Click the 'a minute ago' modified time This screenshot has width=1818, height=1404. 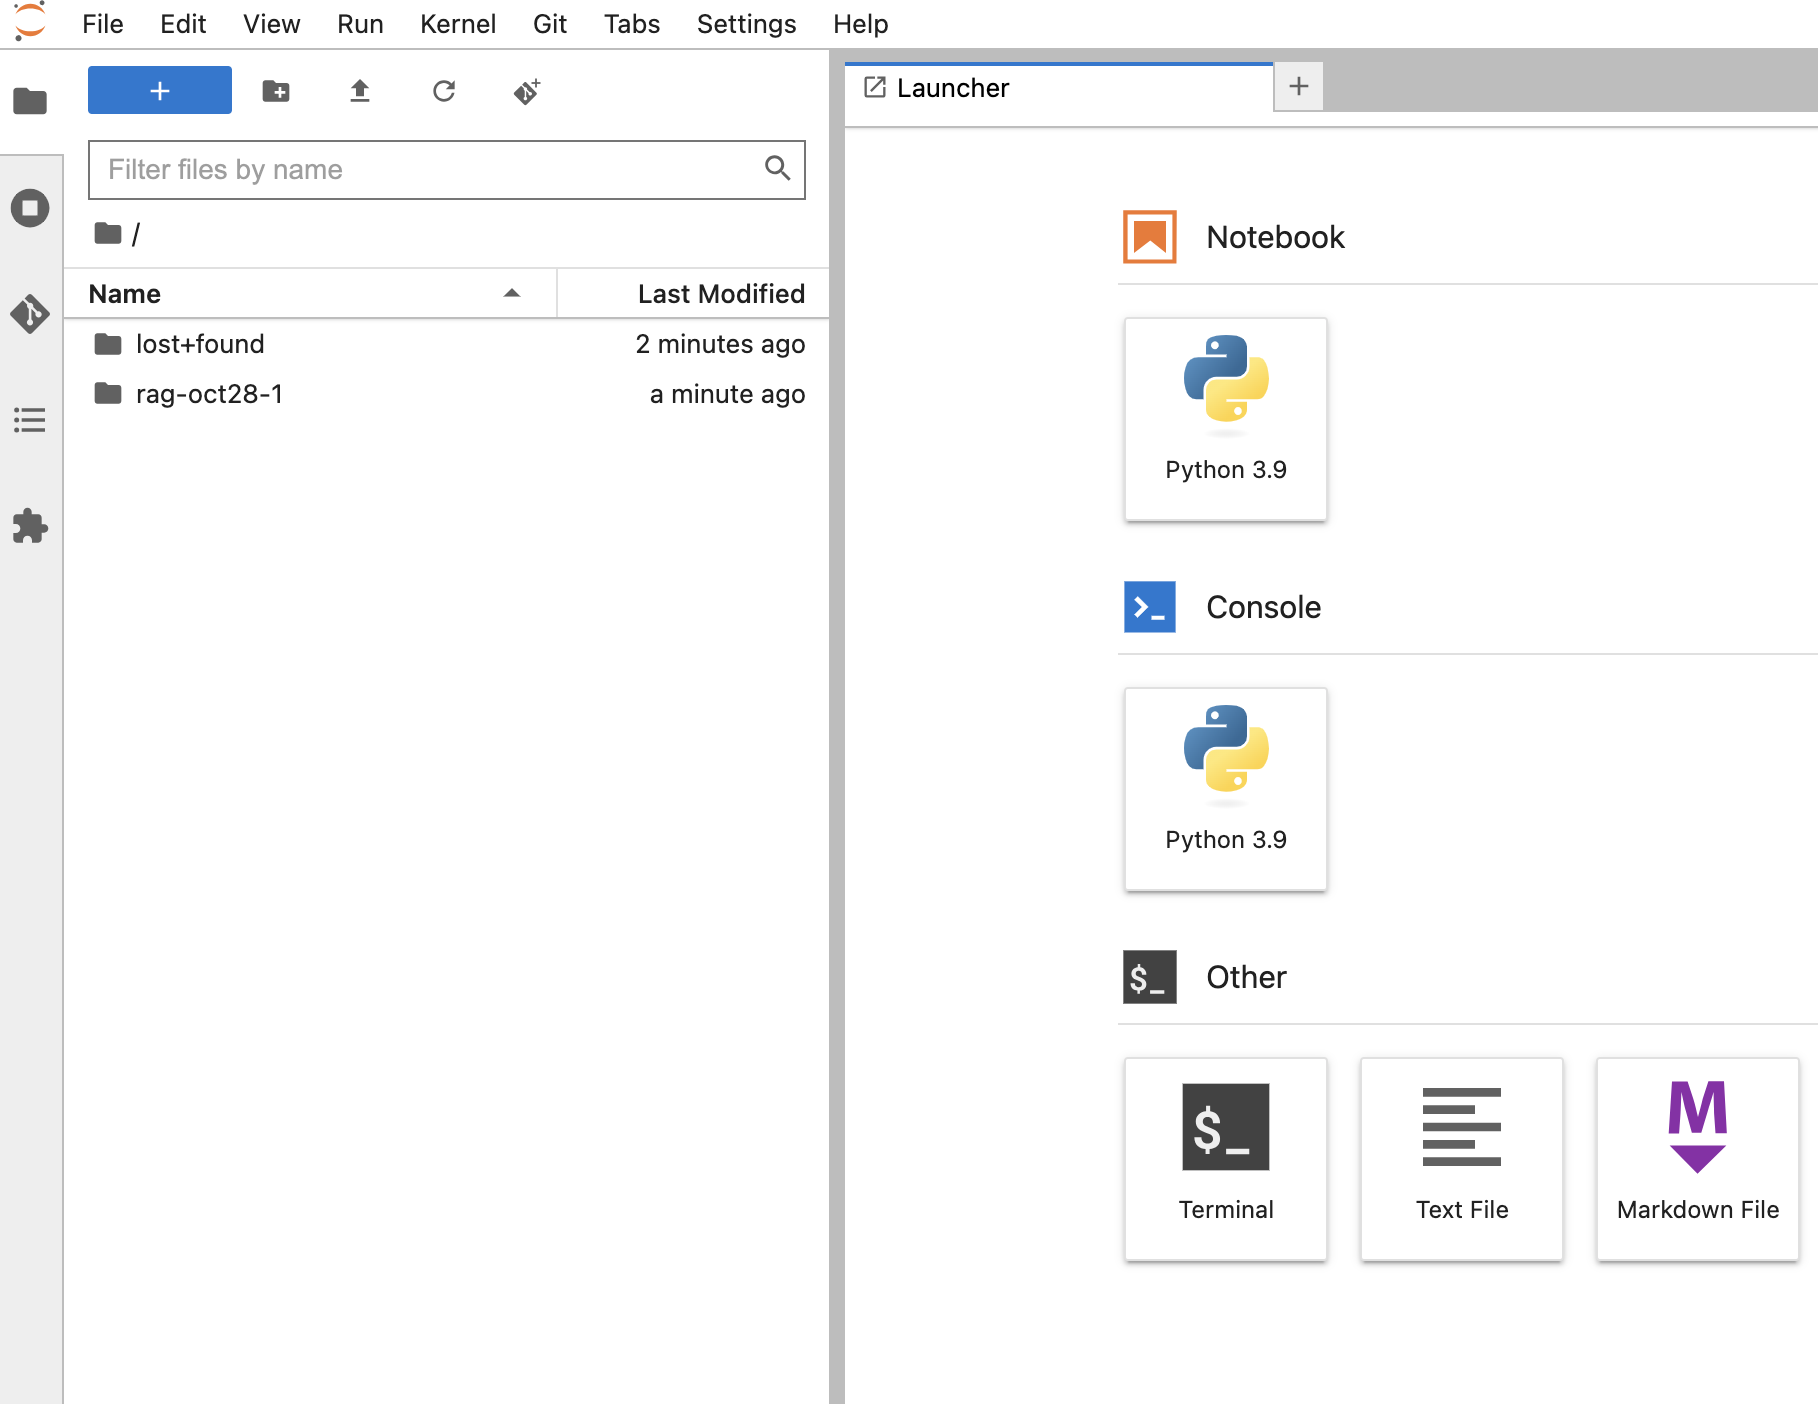(x=727, y=394)
